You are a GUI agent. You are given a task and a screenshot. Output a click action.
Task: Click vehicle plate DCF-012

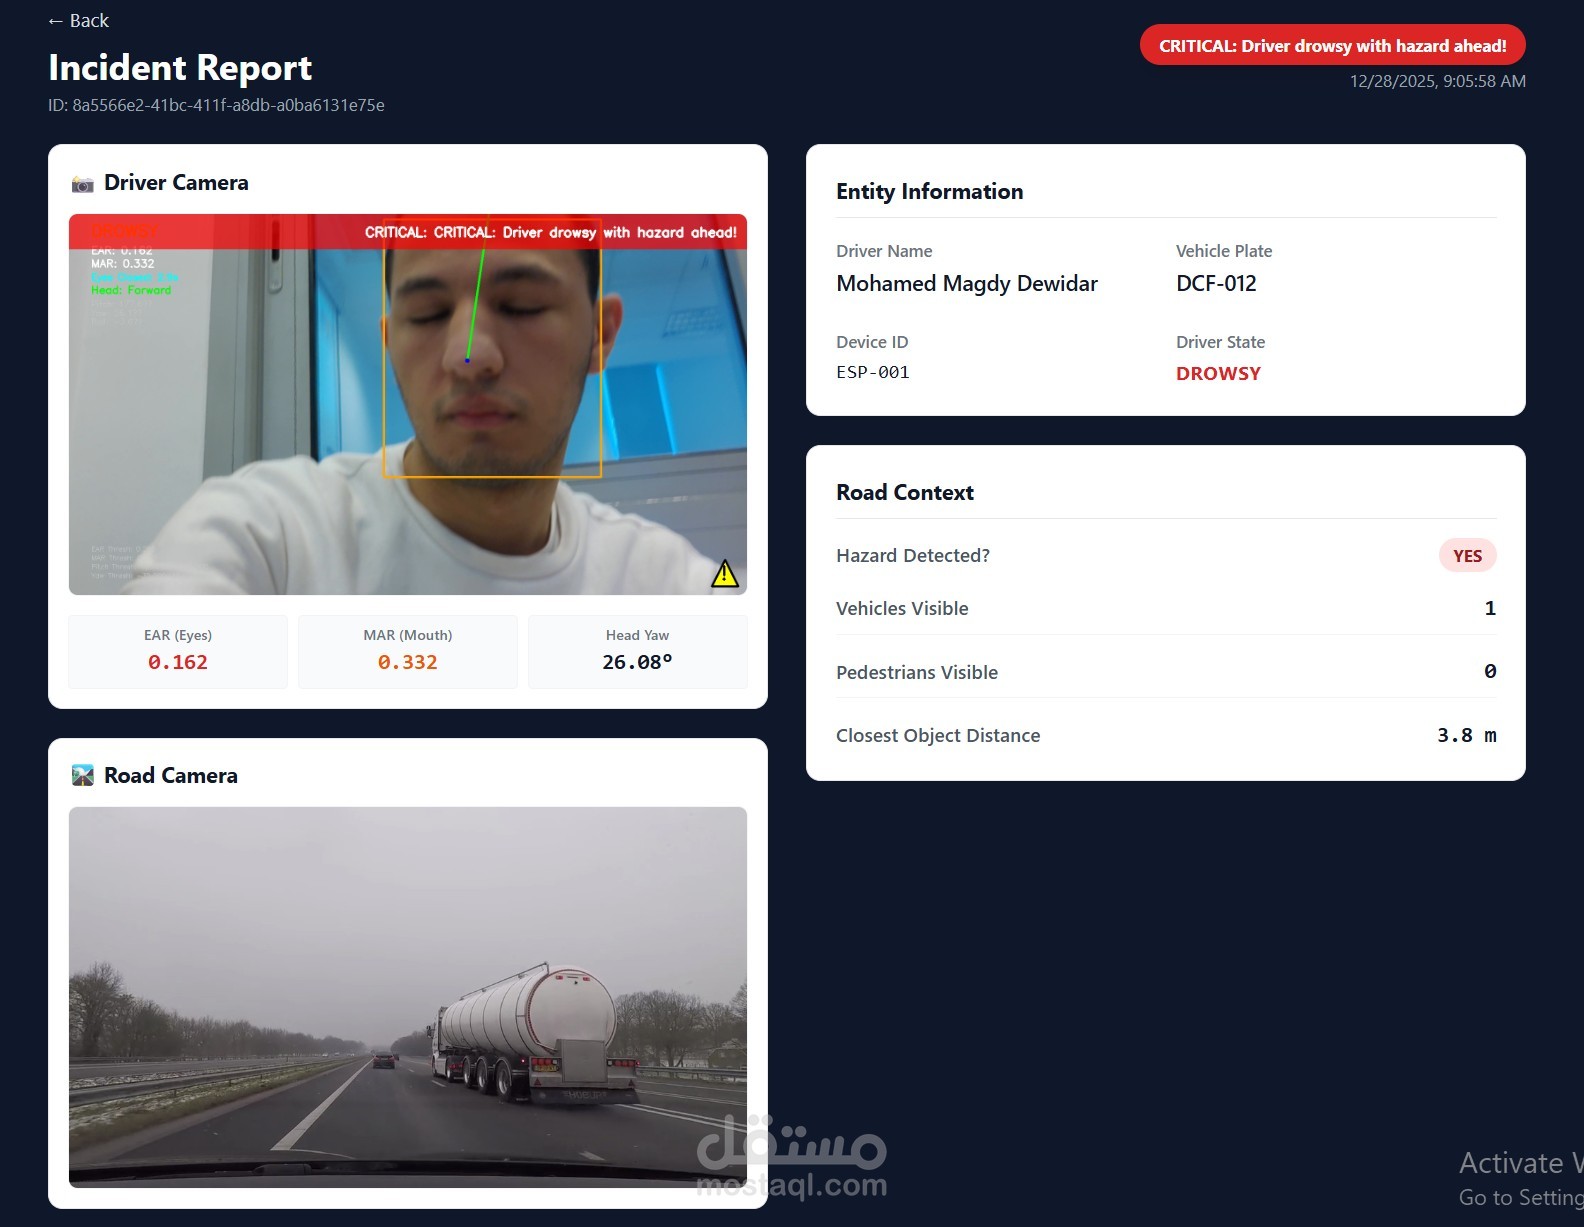tap(1216, 283)
